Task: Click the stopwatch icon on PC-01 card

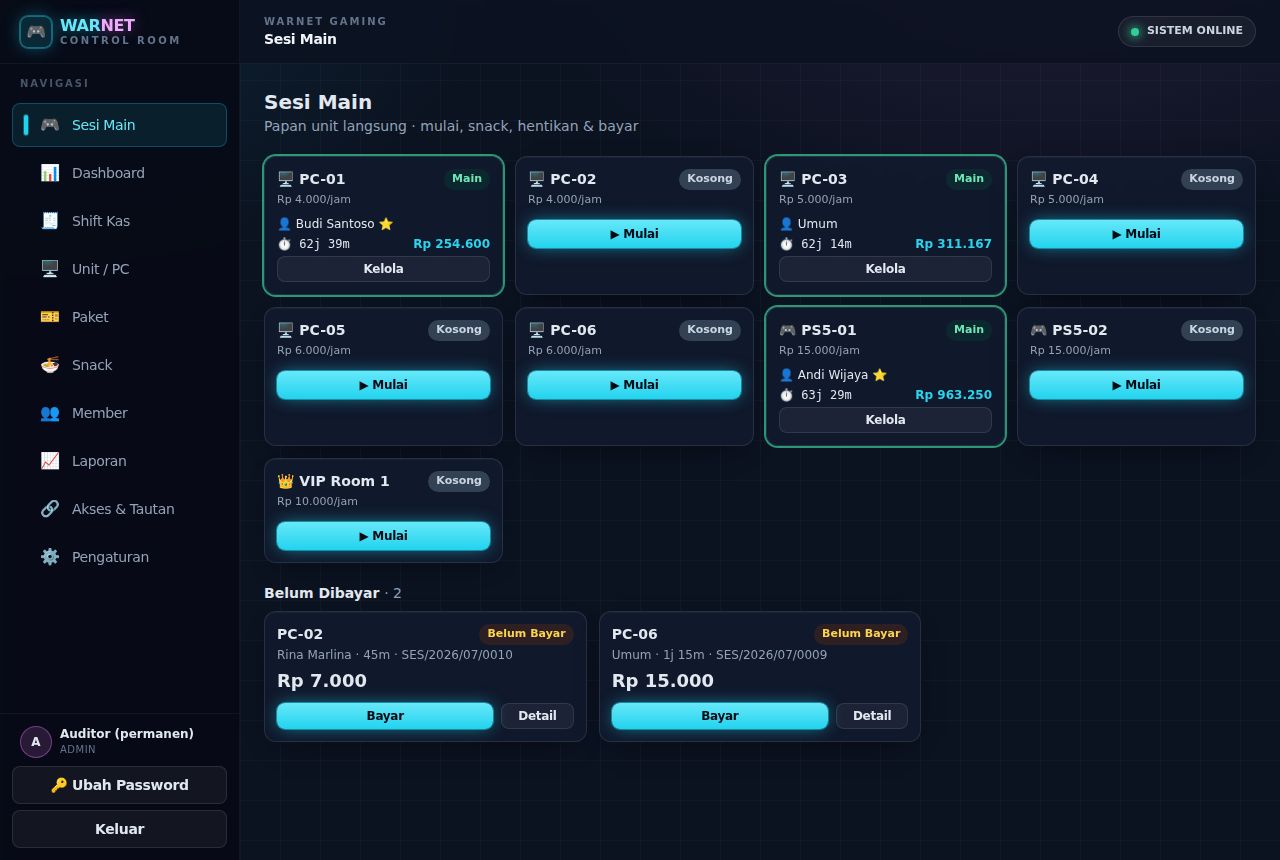Action: coord(284,244)
